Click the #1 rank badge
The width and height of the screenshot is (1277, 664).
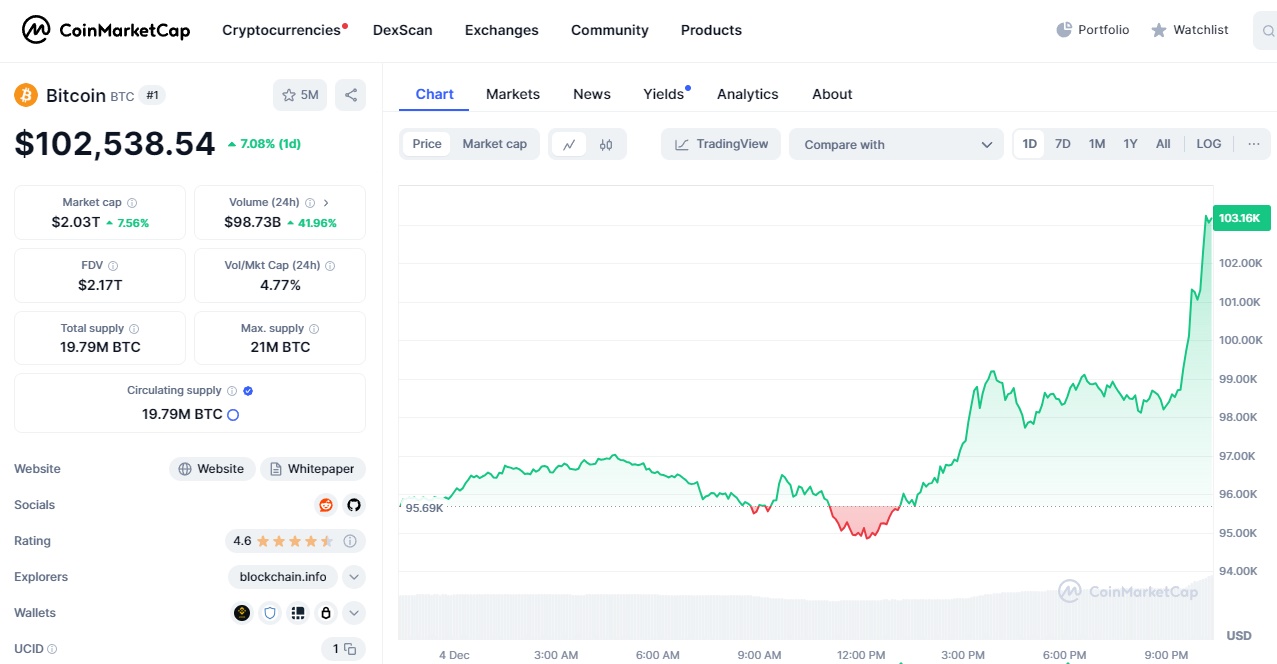pos(153,95)
